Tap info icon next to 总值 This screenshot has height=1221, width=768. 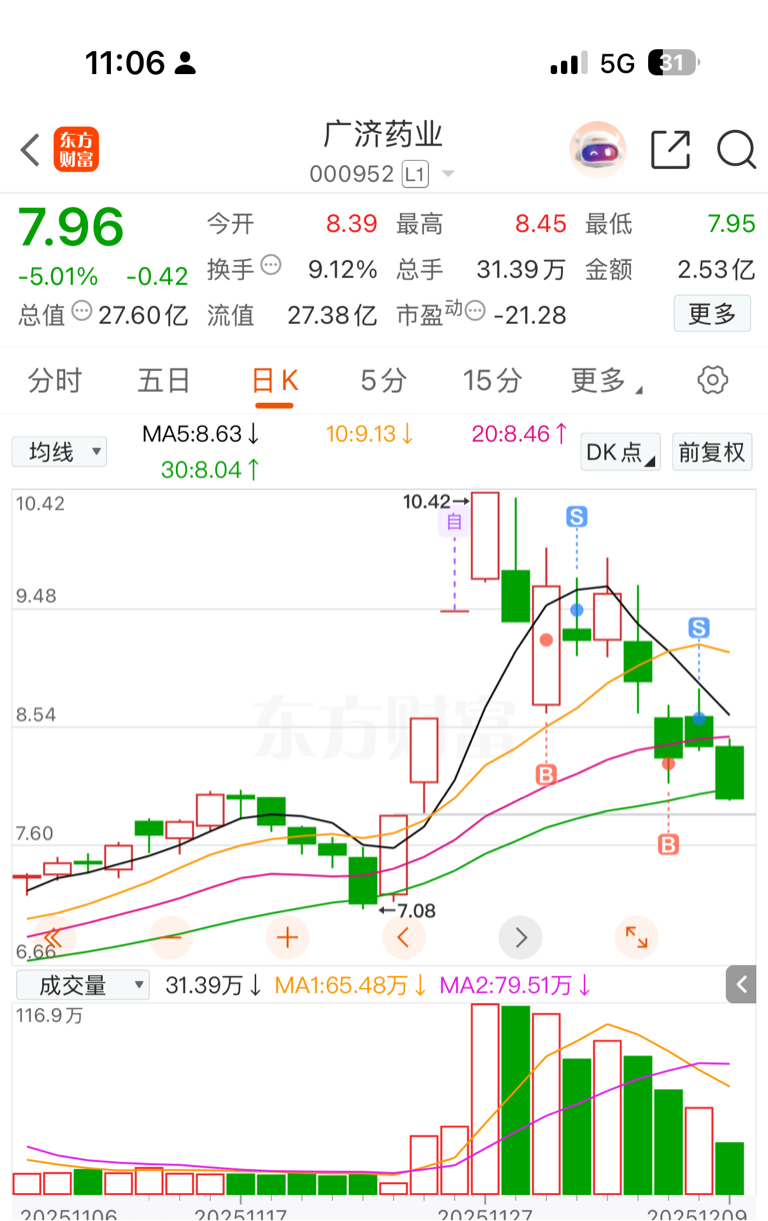[x=82, y=311]
